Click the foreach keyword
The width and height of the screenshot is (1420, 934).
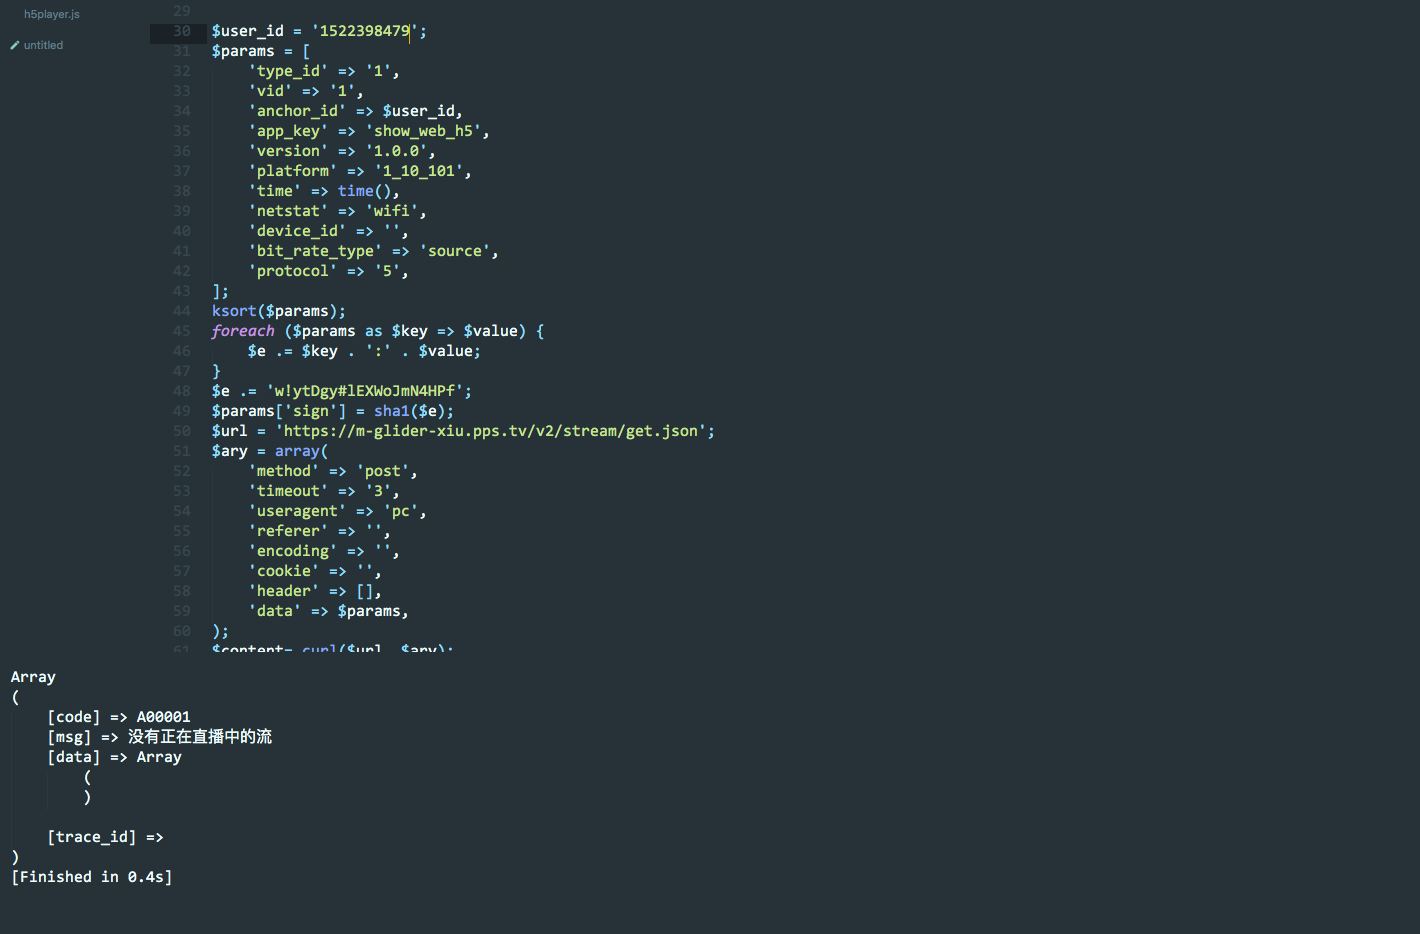243,330
